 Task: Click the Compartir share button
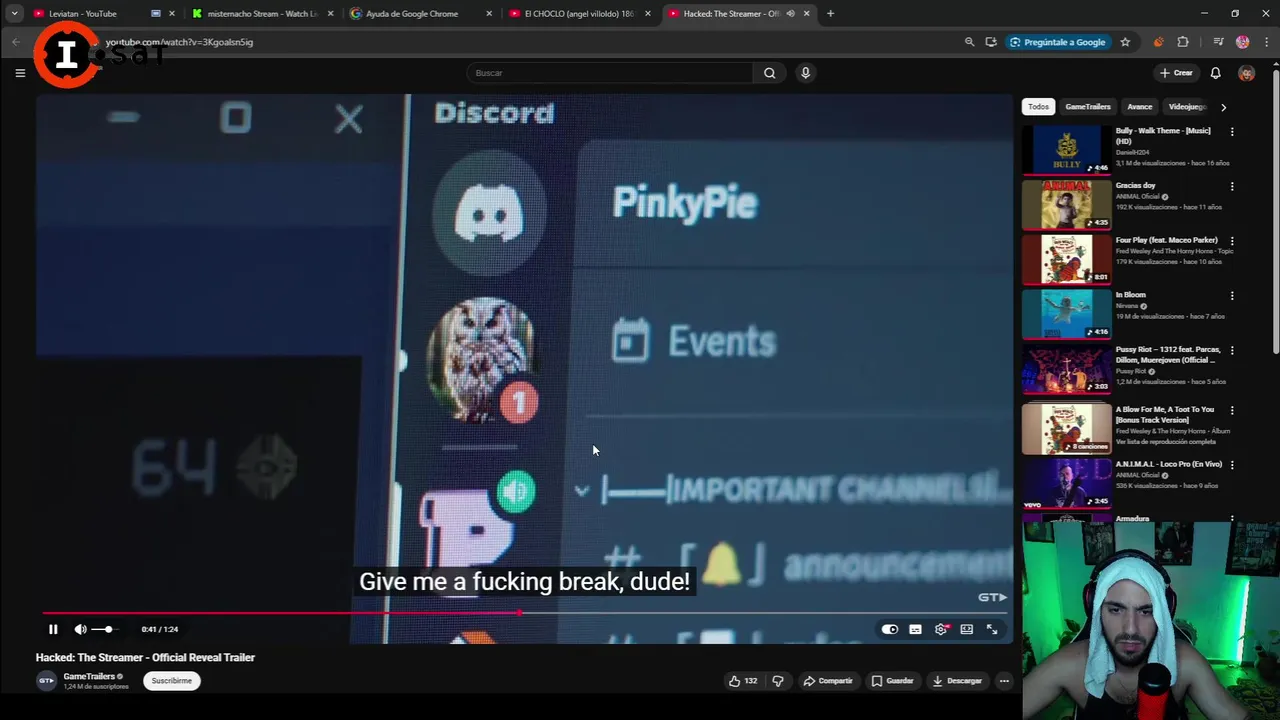point(828,681)
